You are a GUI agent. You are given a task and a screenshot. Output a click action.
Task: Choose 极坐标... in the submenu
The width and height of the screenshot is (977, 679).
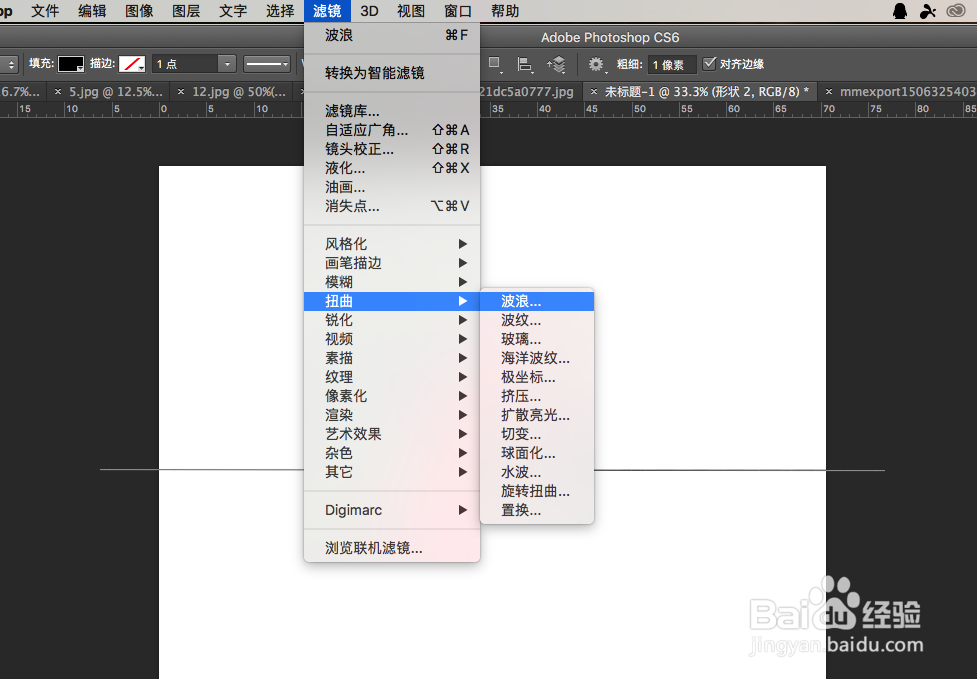pos(537,377)
